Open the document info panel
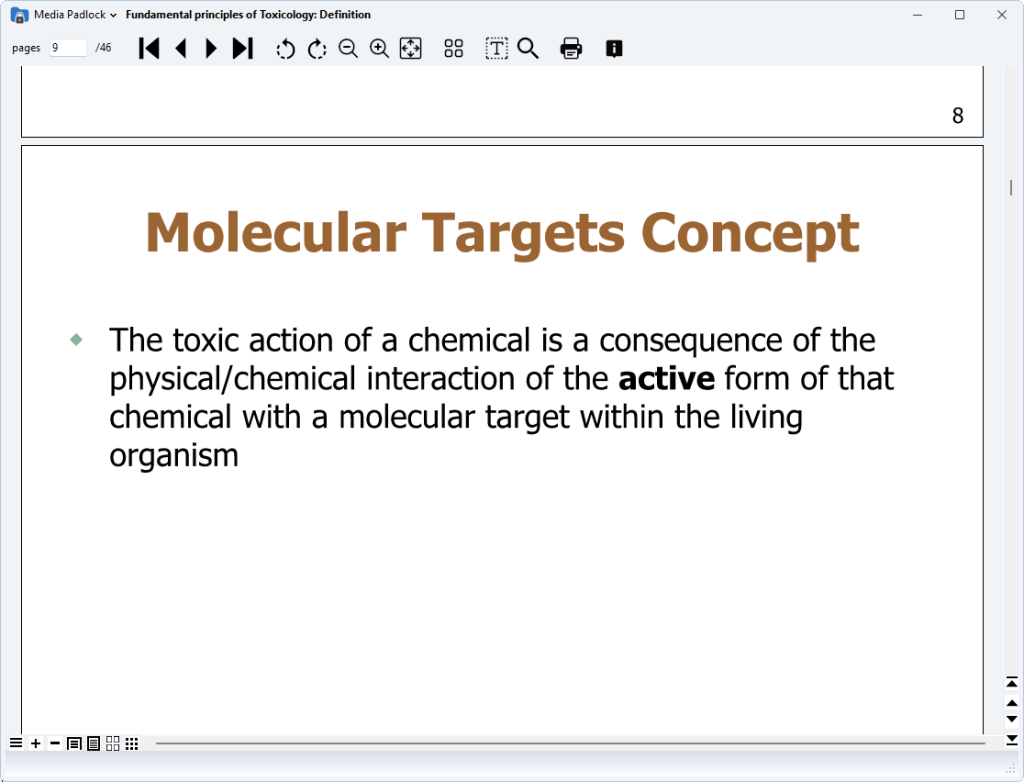 click(614, 48)
